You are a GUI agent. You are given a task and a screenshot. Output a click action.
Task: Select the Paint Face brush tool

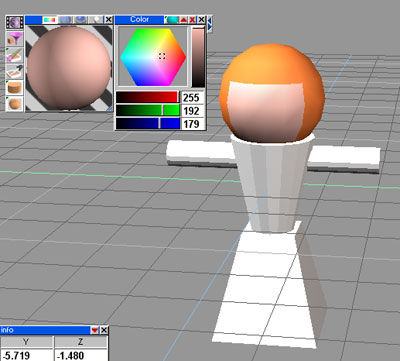[x=15, y=55]
